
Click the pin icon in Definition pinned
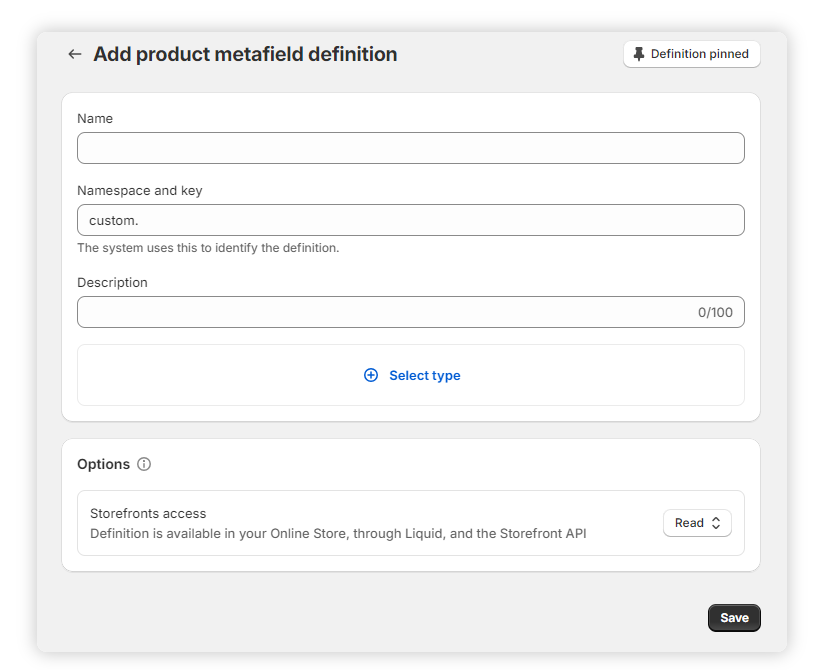(x=639, y=54)
